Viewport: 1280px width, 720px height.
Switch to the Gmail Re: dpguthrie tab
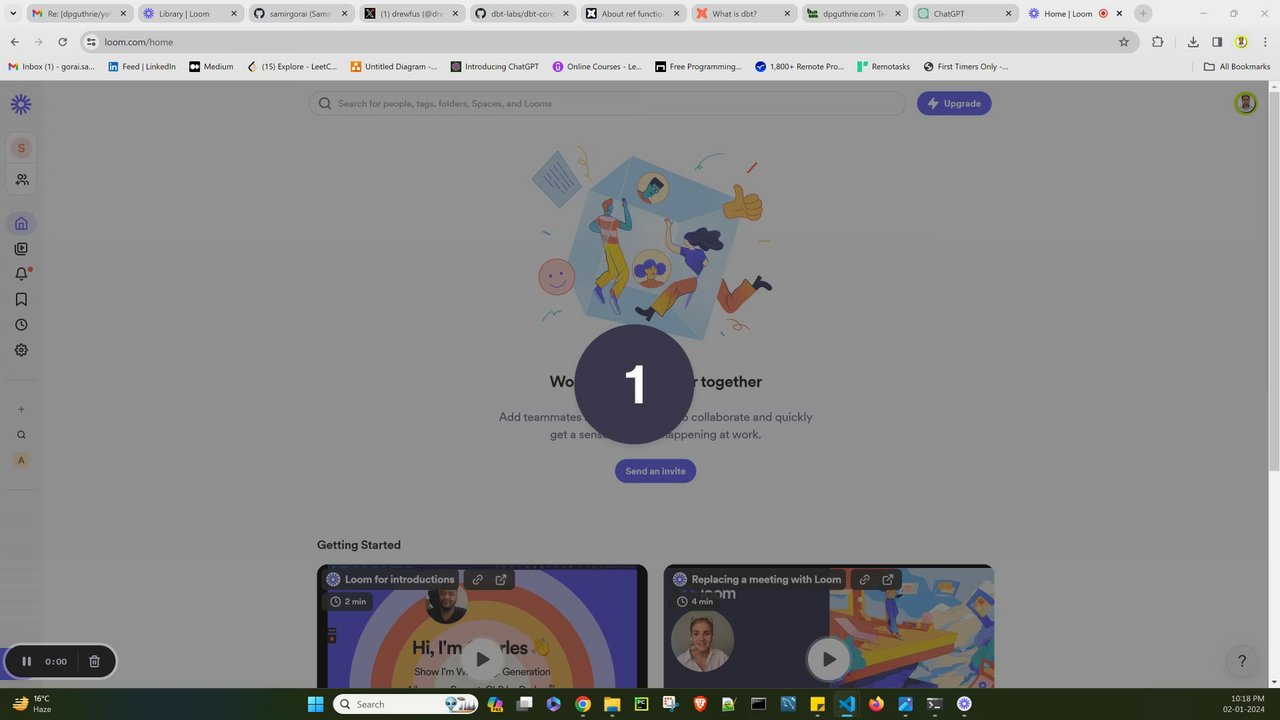(x=79, y=14)
